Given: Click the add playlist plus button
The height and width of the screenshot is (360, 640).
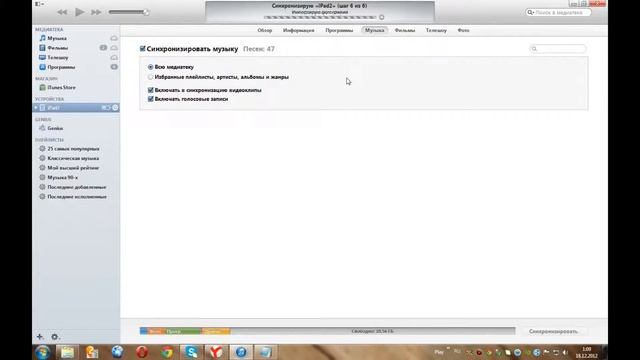Looking at the screenshot, I should (x=40, y=337).
